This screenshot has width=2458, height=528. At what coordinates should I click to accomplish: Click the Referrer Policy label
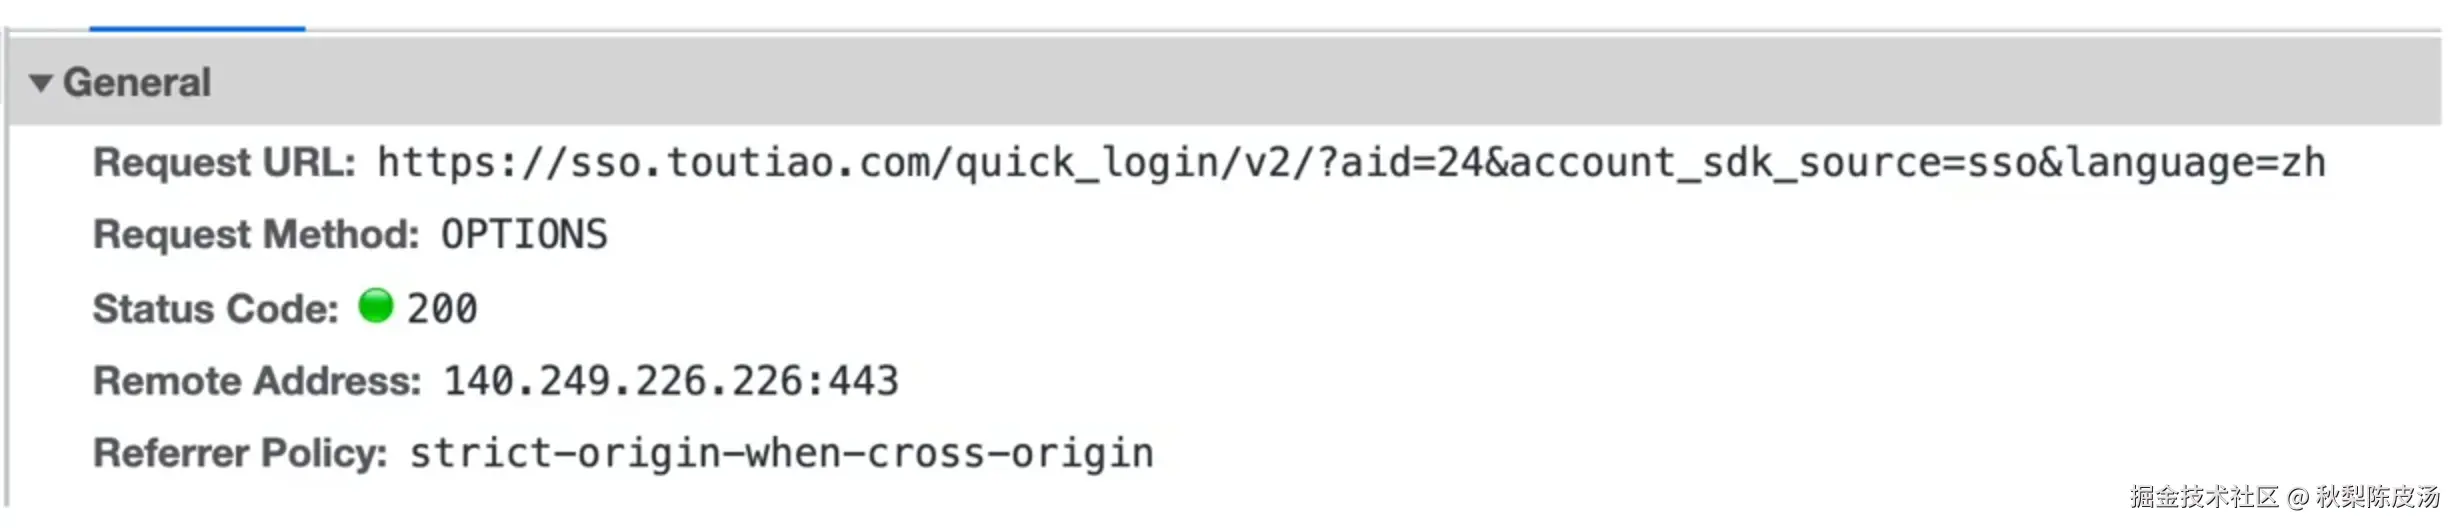(240, 453)
